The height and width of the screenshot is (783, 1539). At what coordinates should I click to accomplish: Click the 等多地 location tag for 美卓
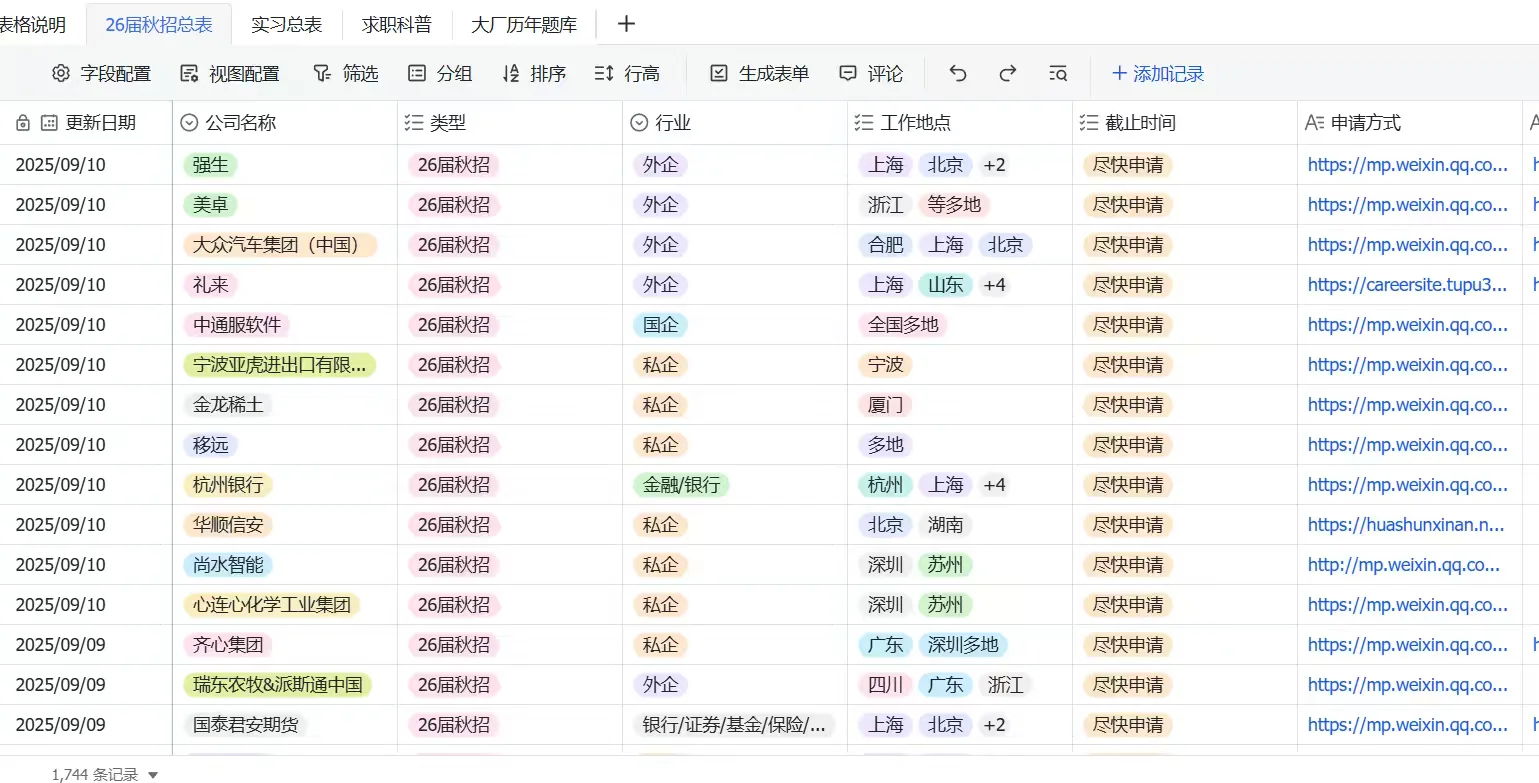pos(955,205)
